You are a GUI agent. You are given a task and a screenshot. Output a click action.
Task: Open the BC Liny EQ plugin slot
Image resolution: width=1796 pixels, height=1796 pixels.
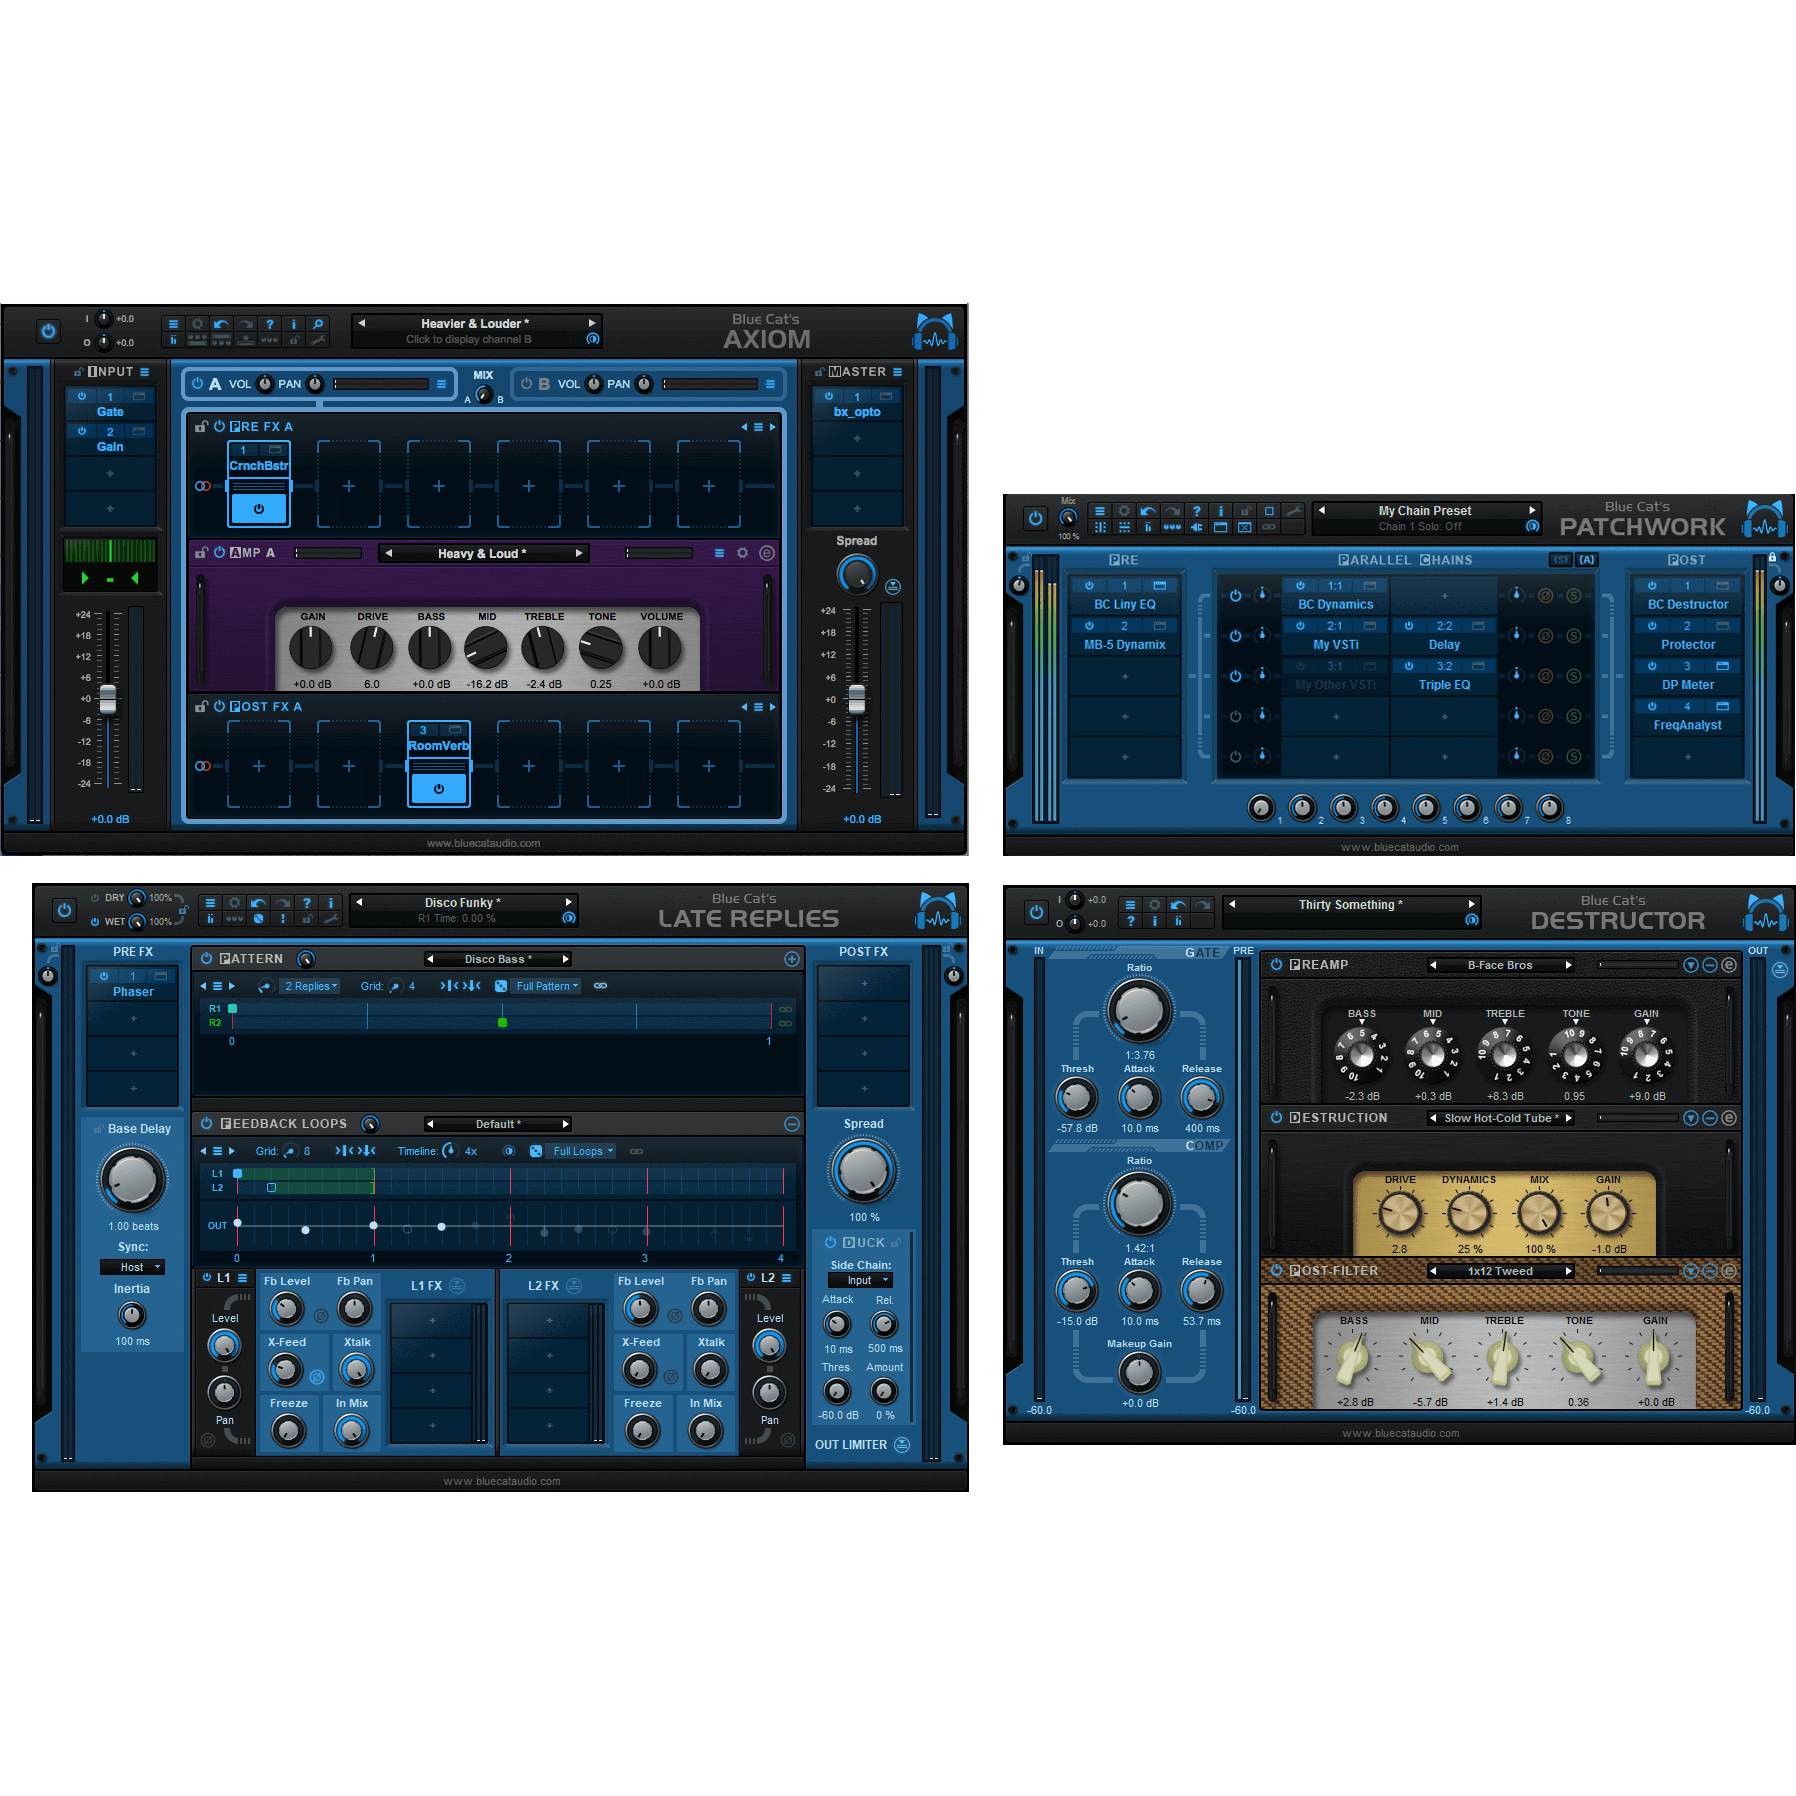point(1124,604)
